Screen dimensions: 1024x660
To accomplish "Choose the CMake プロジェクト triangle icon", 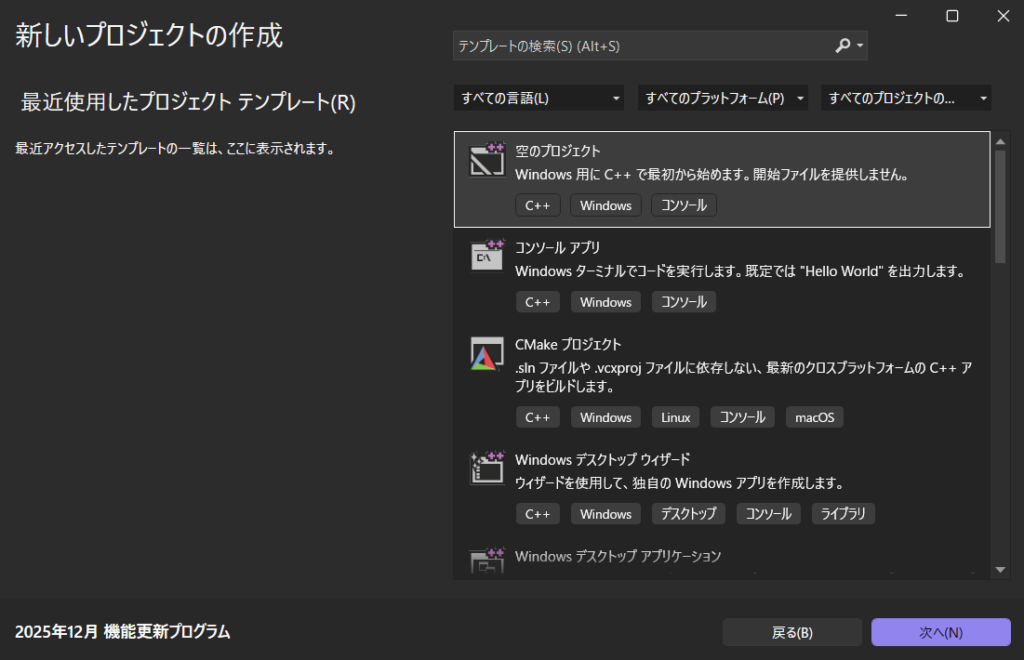I will [487, 354].
